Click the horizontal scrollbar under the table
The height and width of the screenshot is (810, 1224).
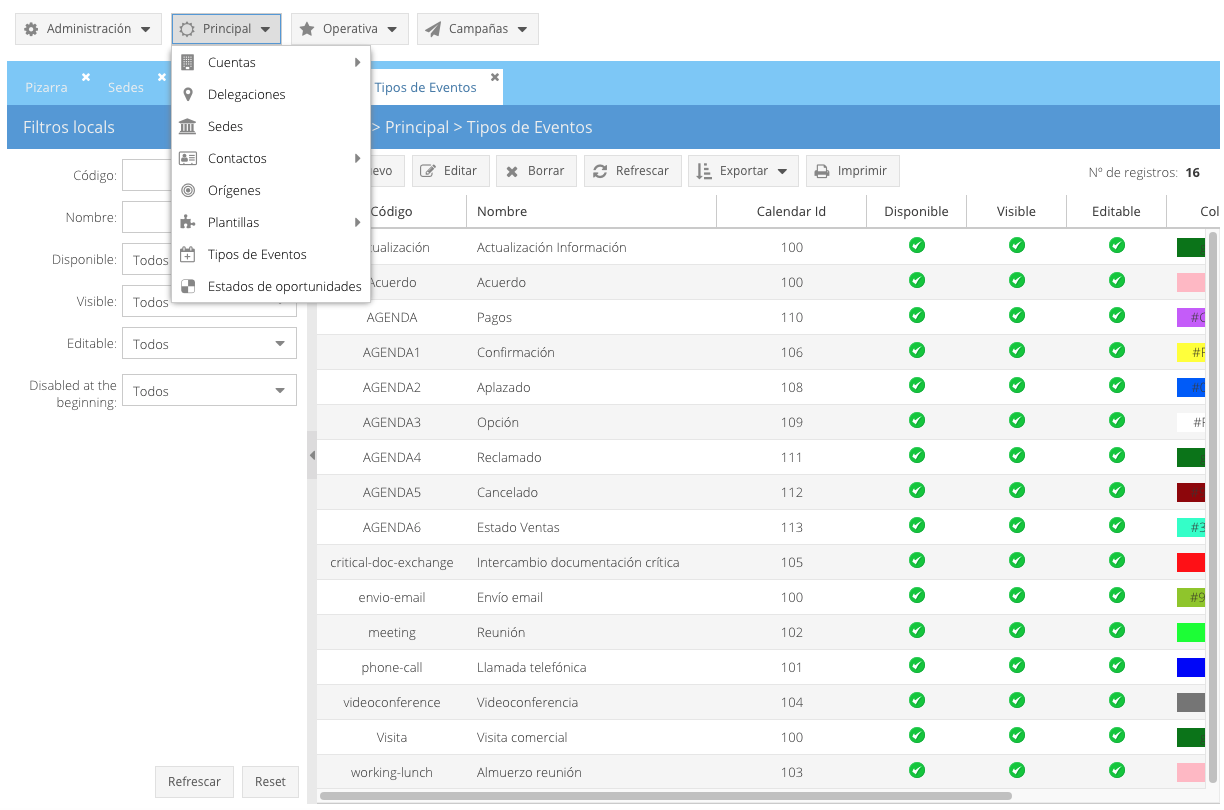(x=665, y=796)
